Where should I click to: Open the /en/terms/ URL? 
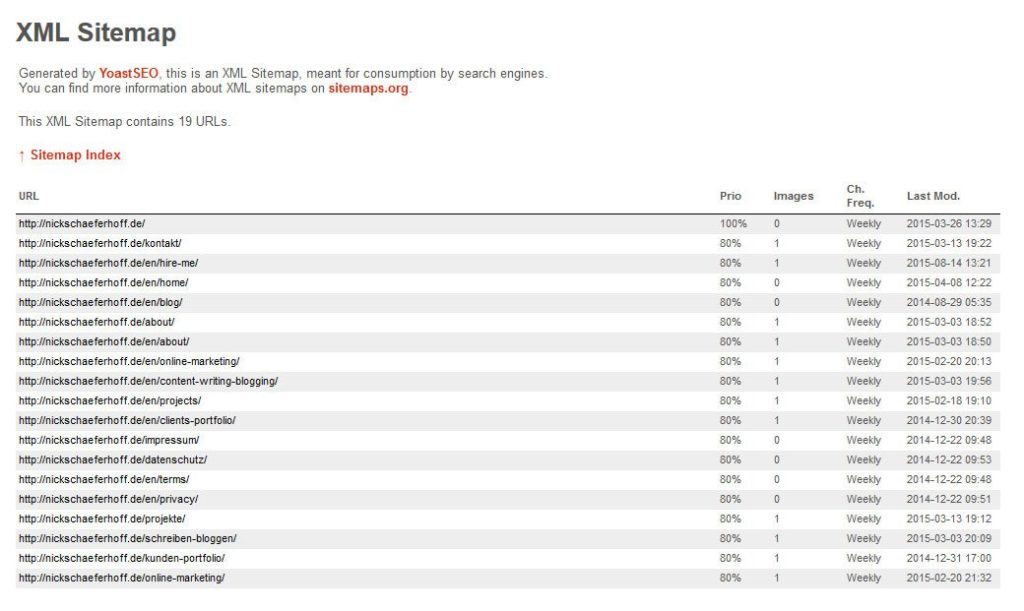(x=104, y=479)
